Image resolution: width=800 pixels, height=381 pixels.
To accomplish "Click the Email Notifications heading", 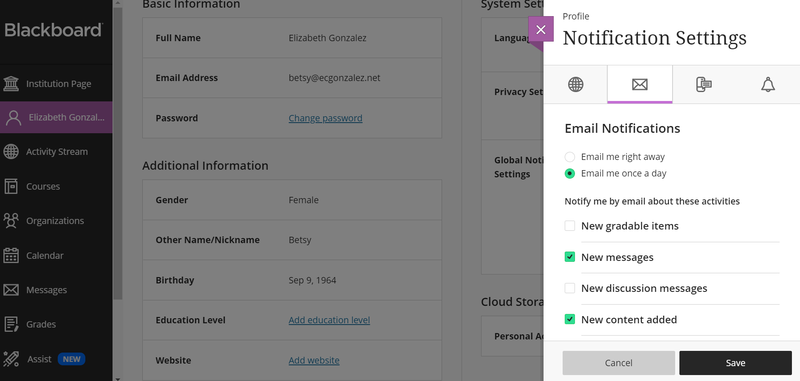I will tap(622, 128).
